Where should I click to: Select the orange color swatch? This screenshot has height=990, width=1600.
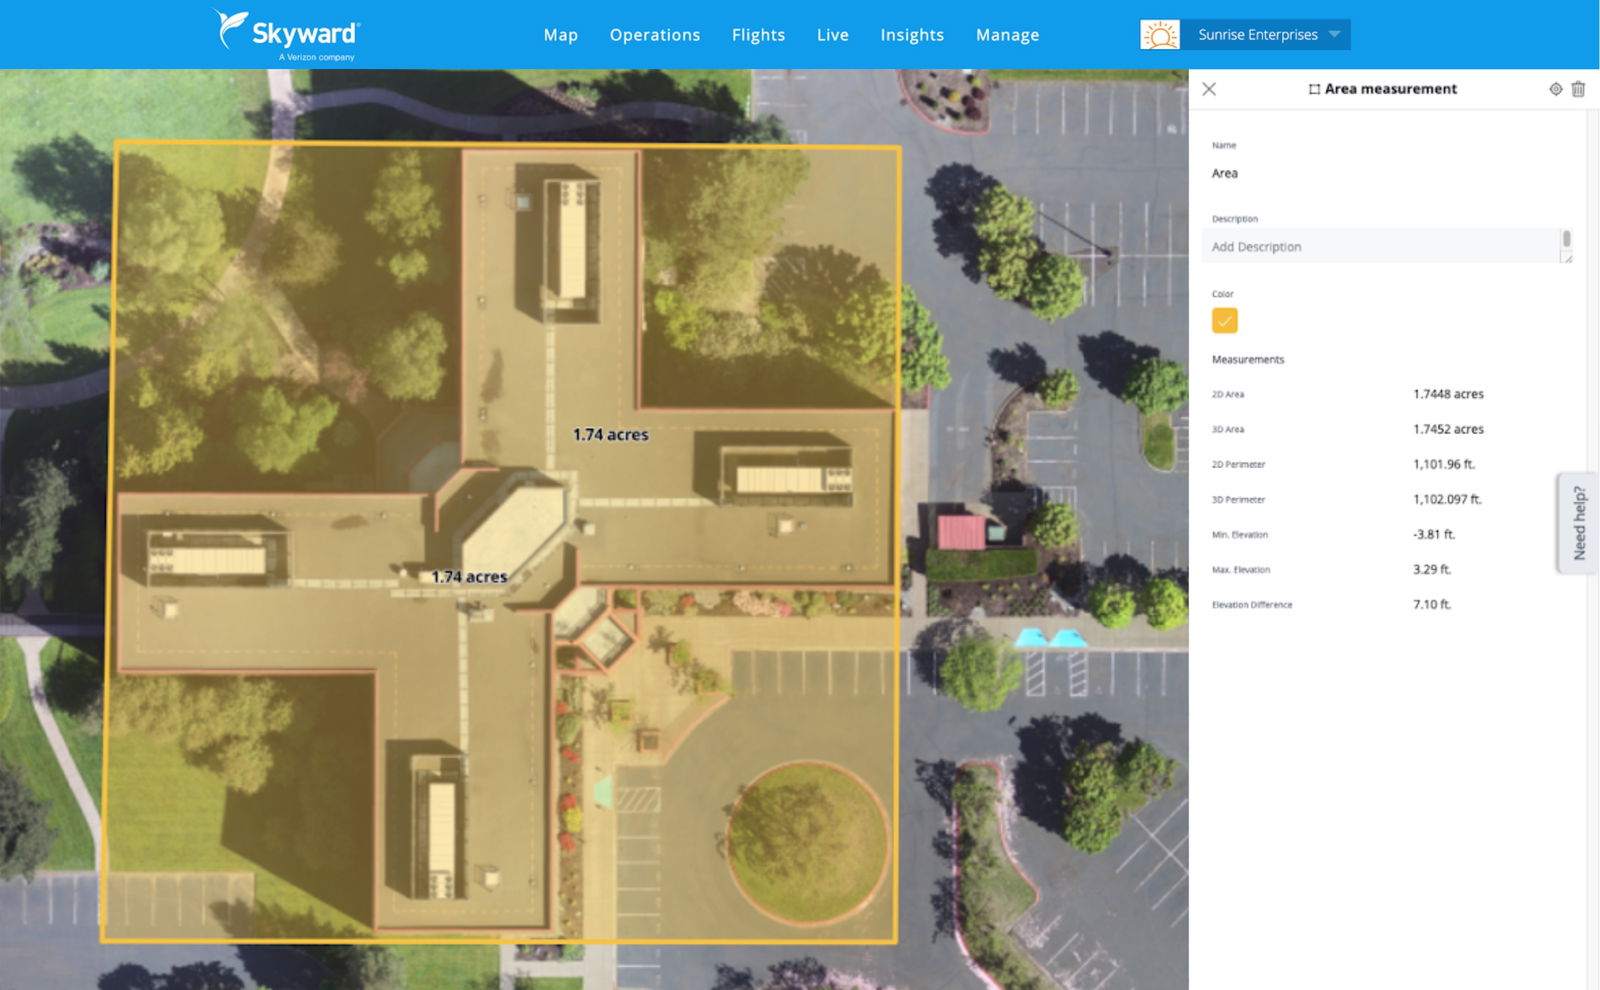pyautogui.click(x=1224, y=320)
